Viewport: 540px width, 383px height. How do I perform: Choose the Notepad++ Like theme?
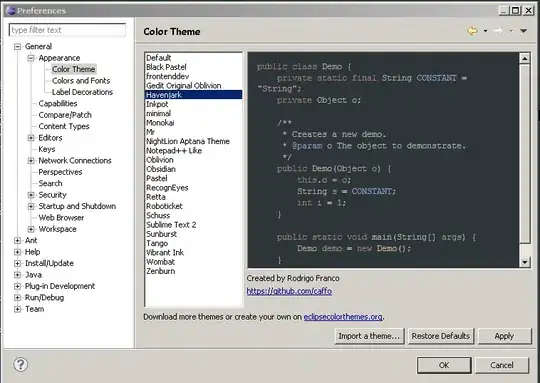pos(193,151)
